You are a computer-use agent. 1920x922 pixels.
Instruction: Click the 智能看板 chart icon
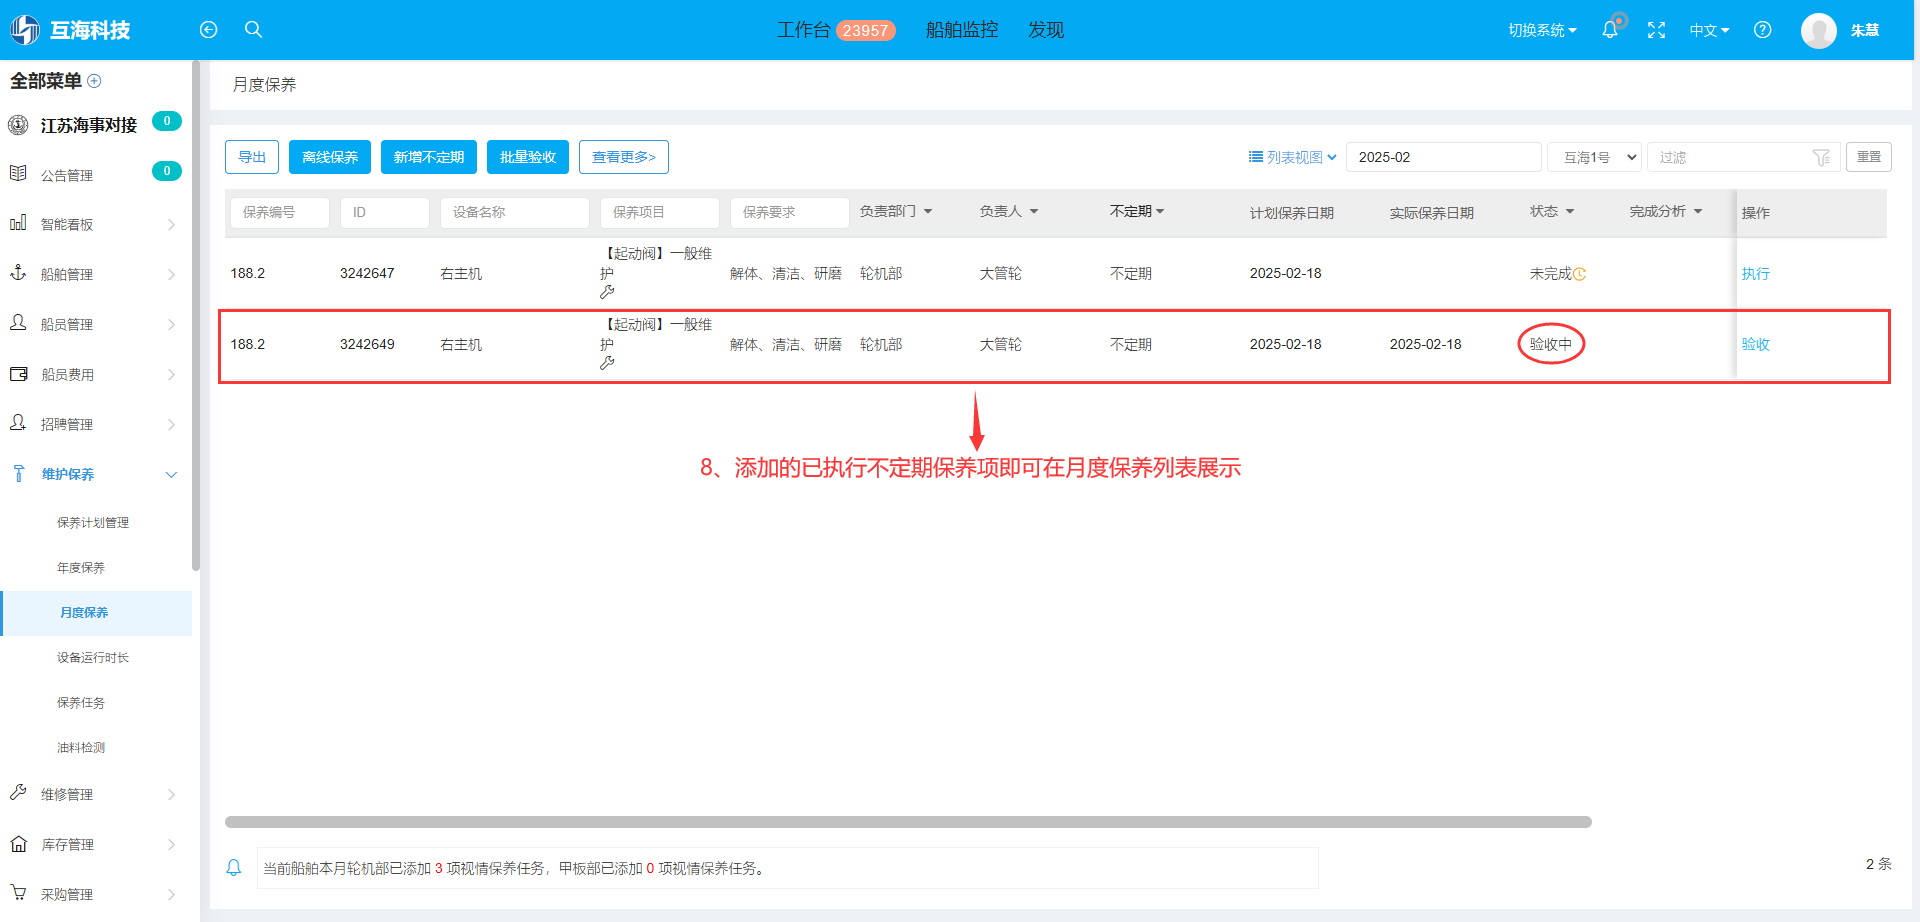tap(18, 223)
